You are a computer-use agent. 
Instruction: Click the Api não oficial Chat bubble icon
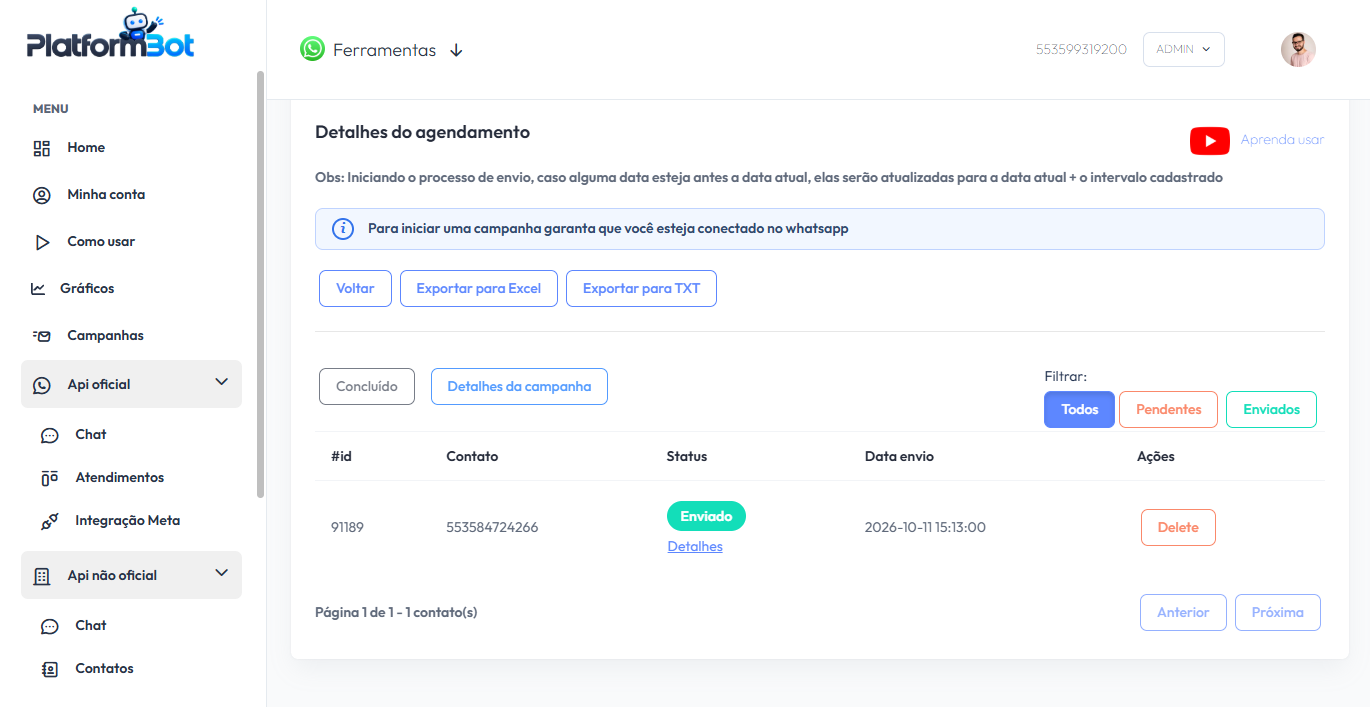pyautogui.click(x=49, y=626)
